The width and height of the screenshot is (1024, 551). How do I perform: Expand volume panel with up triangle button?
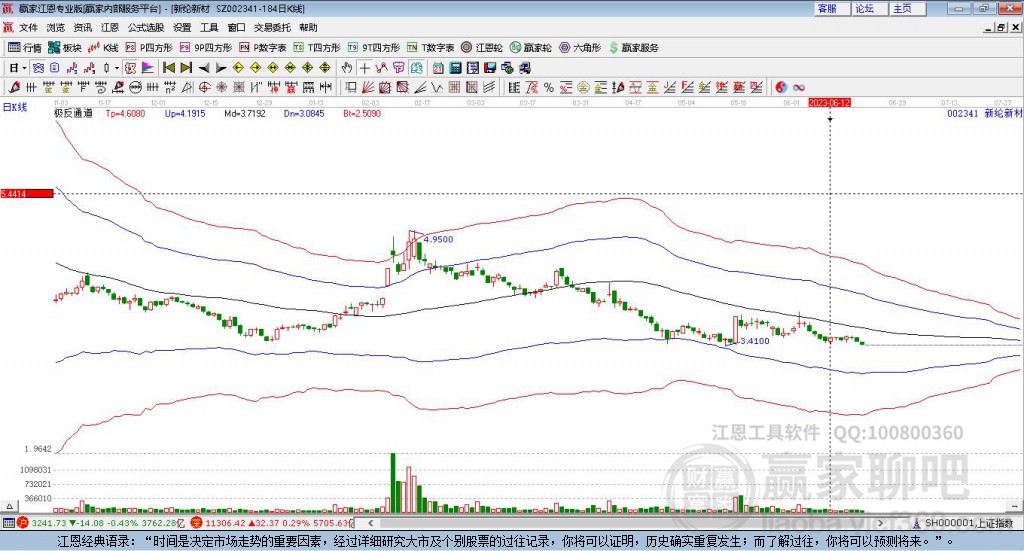(9, 506)
